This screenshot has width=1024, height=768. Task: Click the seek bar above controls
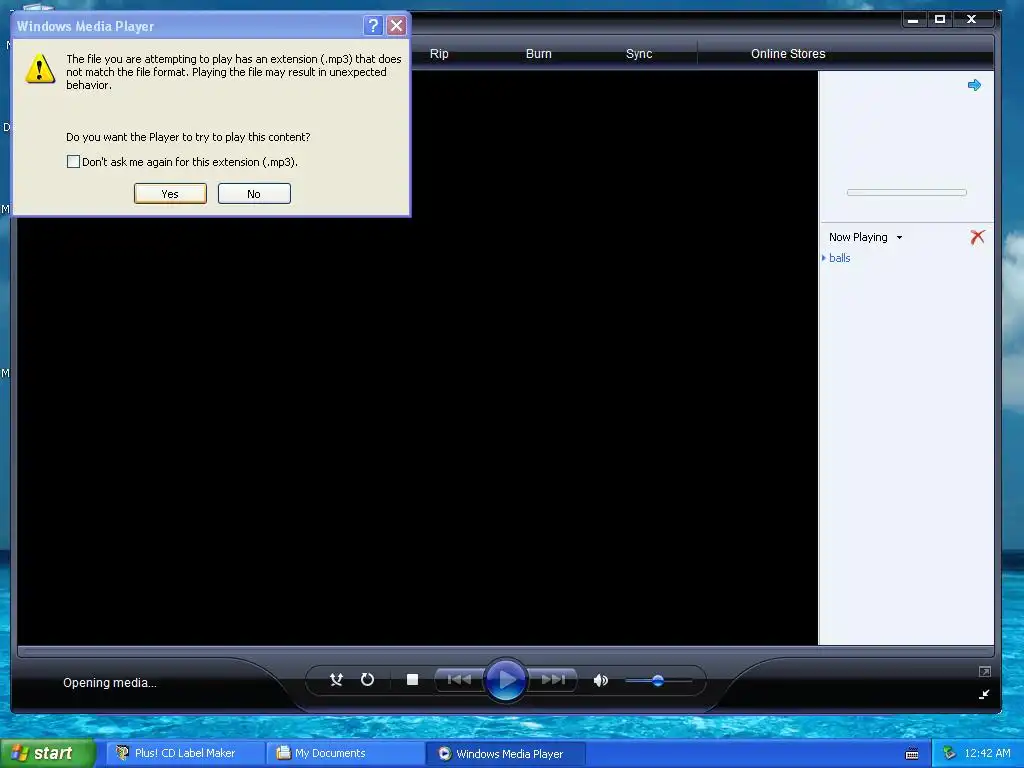coord(505,651)
